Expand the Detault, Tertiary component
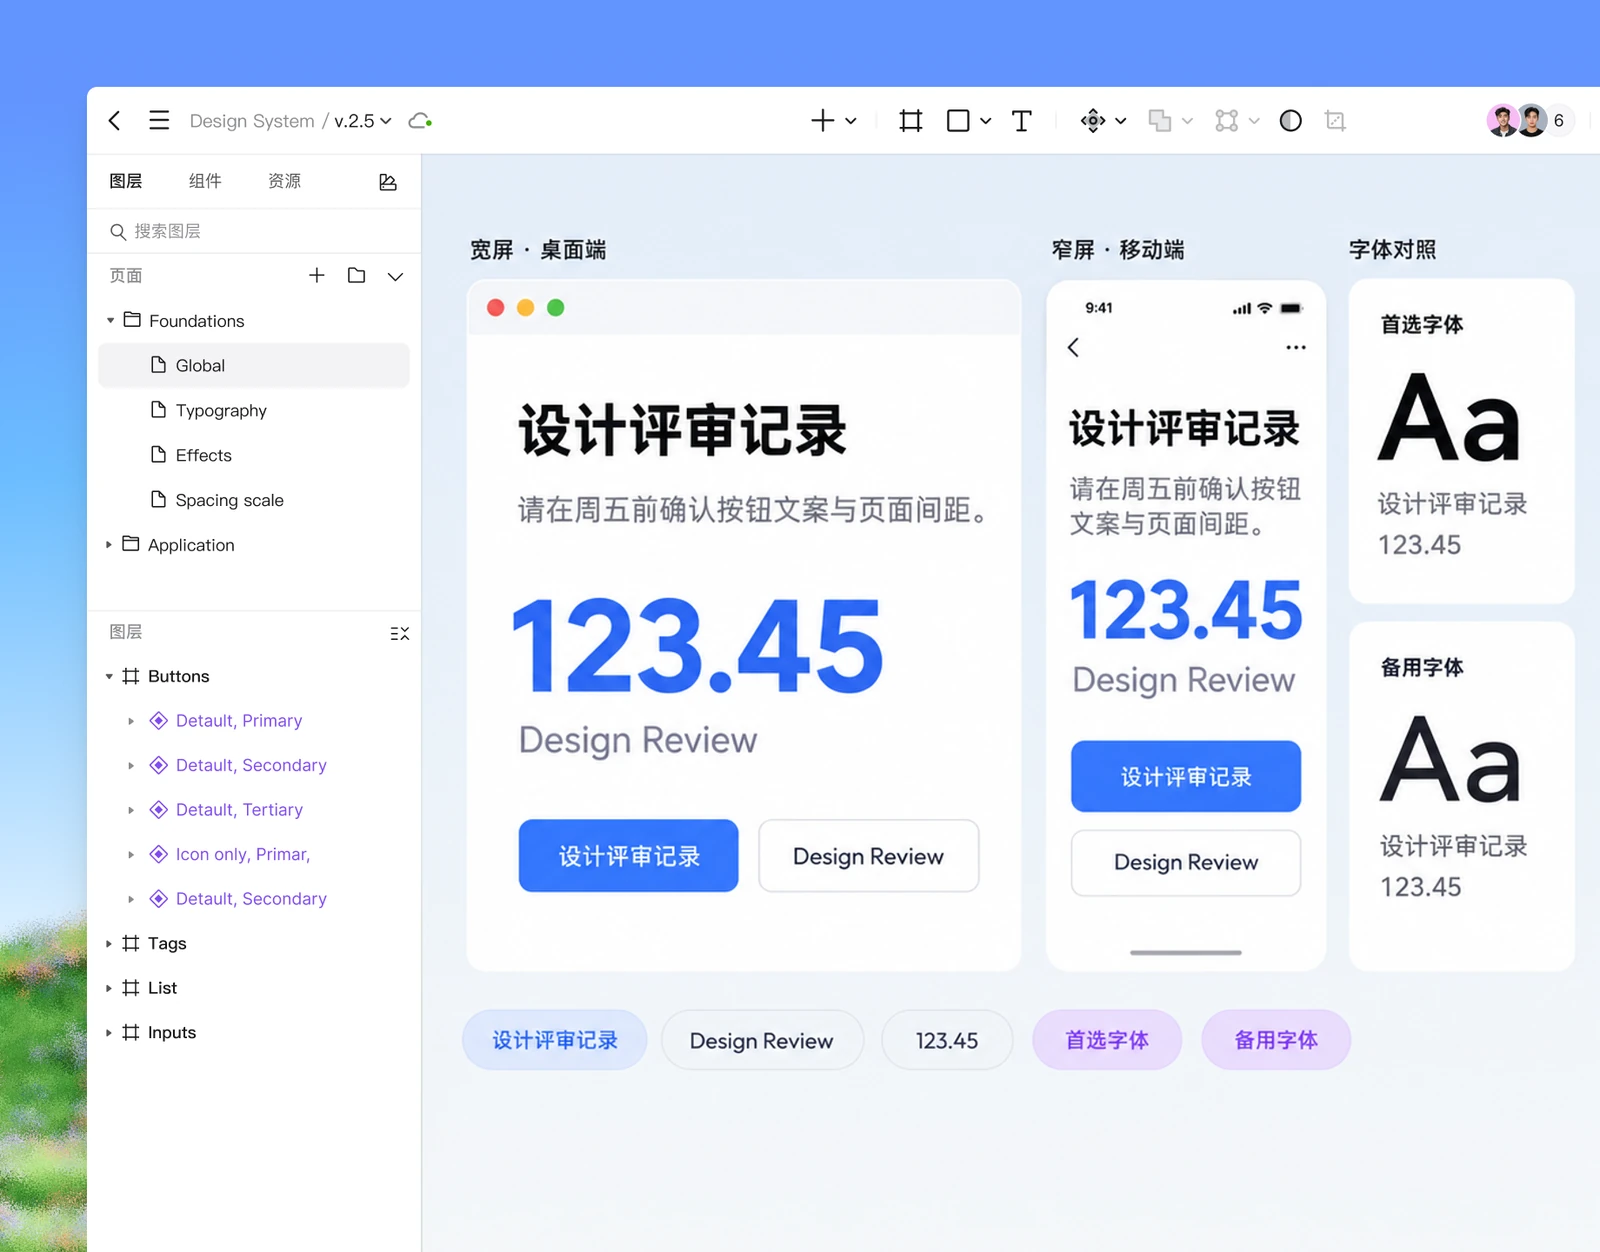 tap(131, 810)
